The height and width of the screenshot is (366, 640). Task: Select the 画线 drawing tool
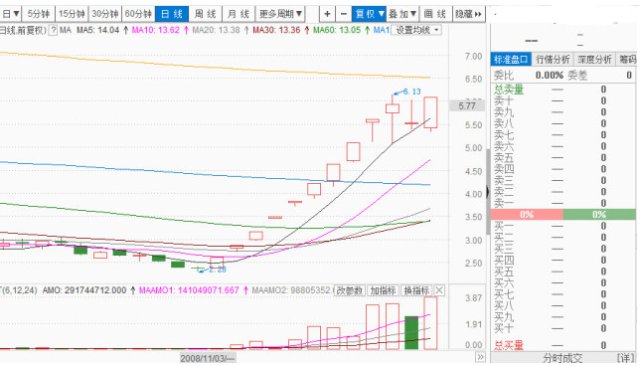[x=435, y=14]
